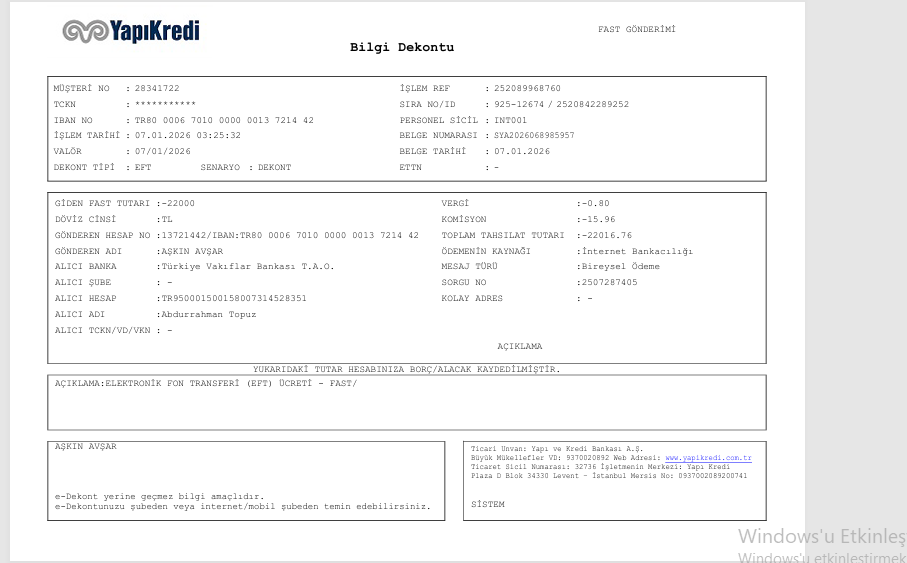Click SENARYO value DEKONT
The width and height of the screenshot is (907, 563).
click(275, 167)
